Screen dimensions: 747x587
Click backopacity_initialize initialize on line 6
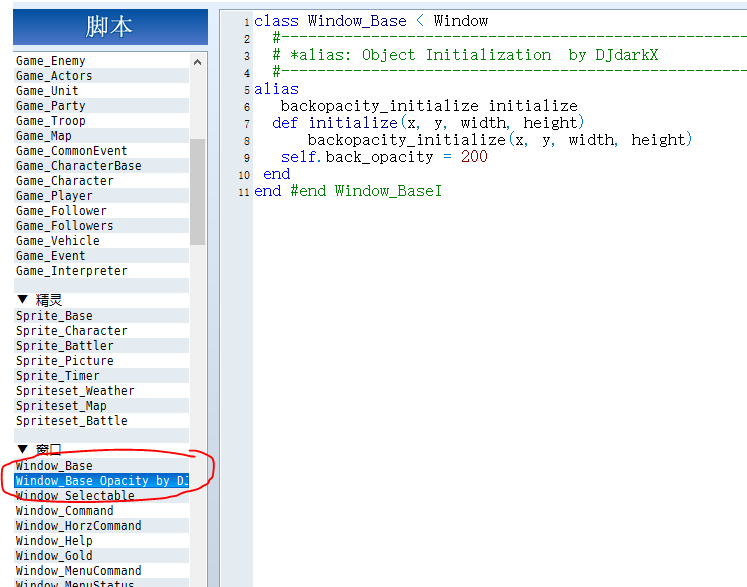(x=429, y=106)
